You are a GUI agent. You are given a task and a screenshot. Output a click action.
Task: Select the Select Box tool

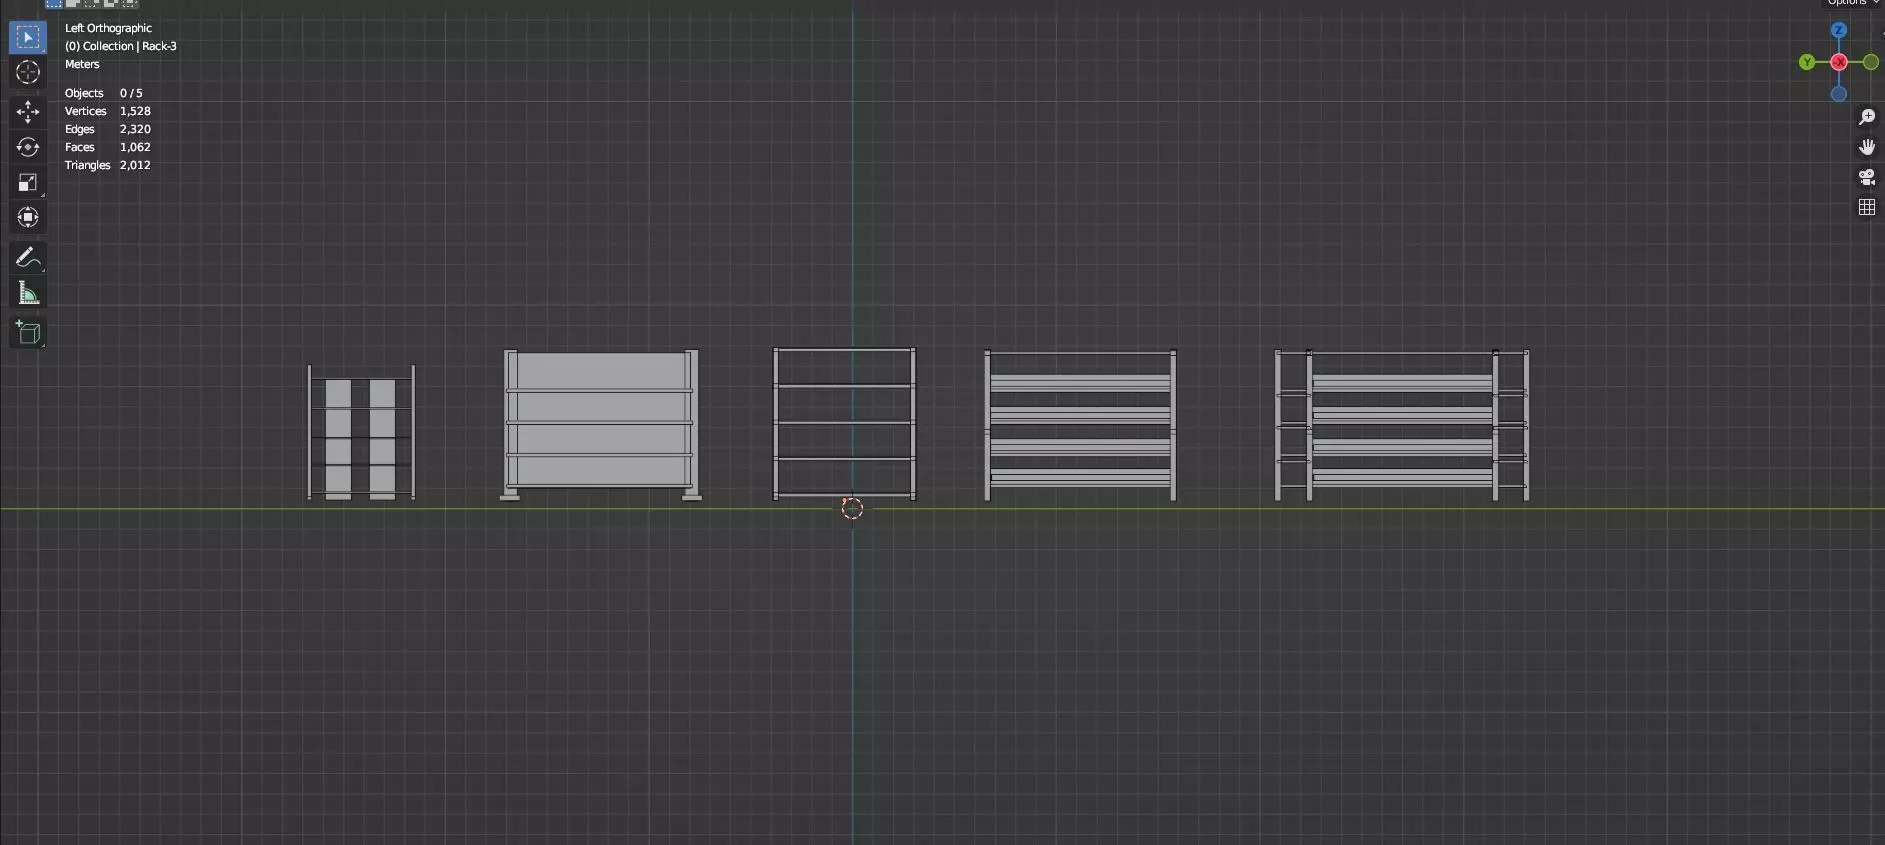[x=27, y=38]
